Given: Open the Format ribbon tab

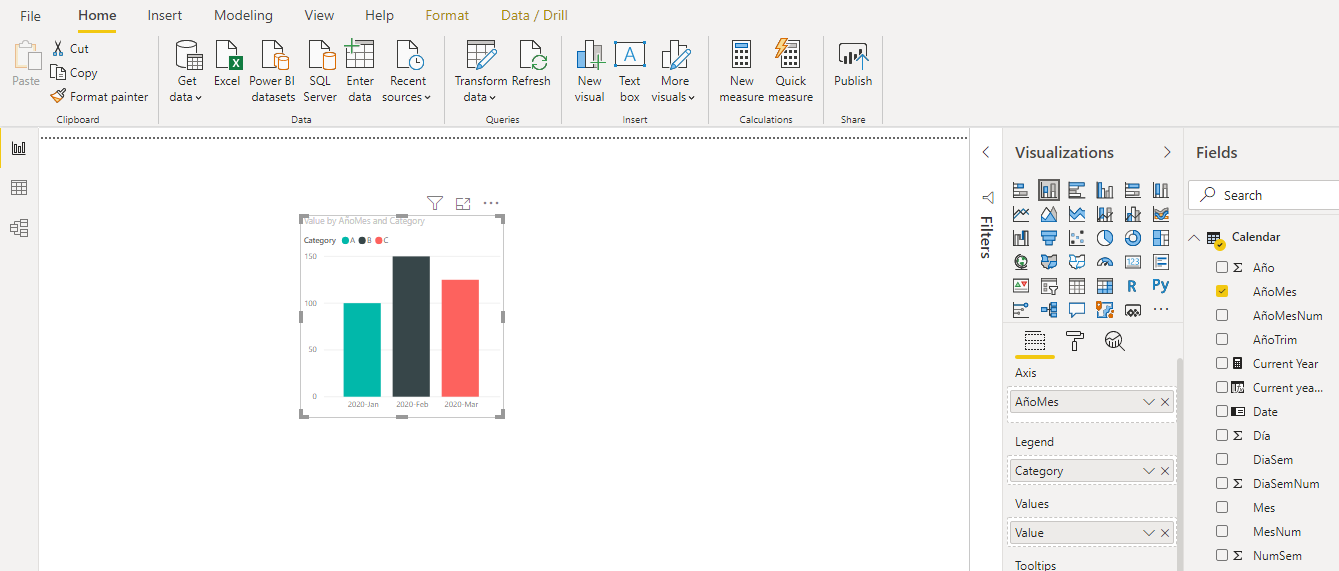Looking at the screenshot, I should pyautogui.click(x=447, y=15).
